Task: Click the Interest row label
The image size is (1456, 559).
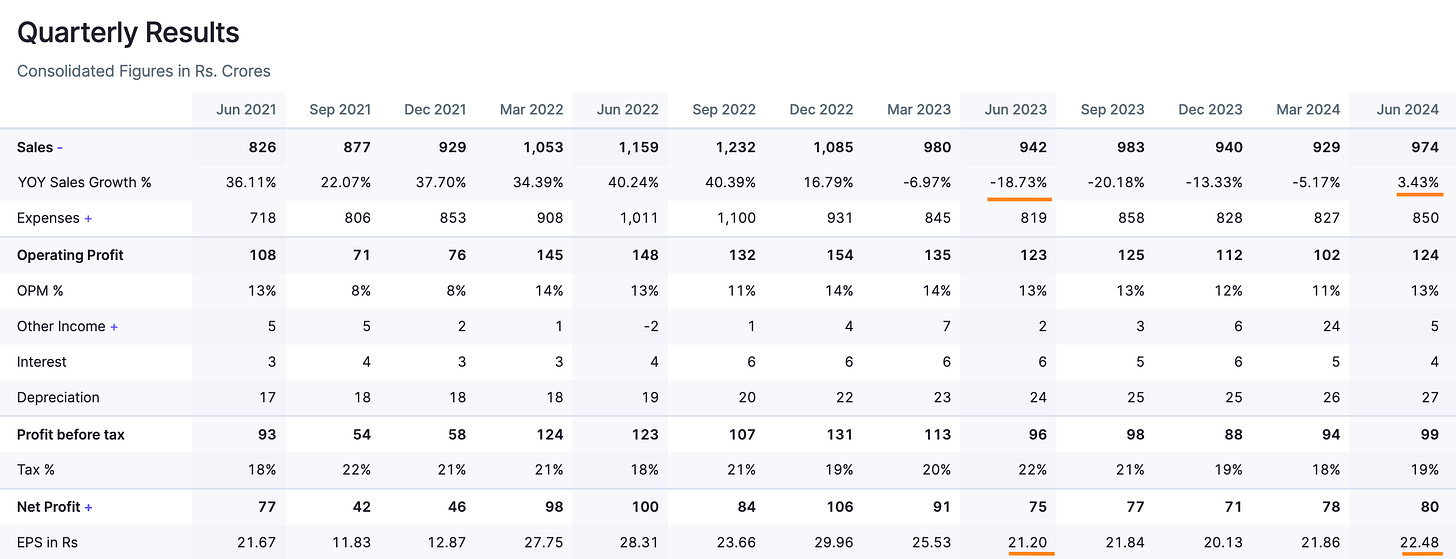Action: tap(42, 362)
